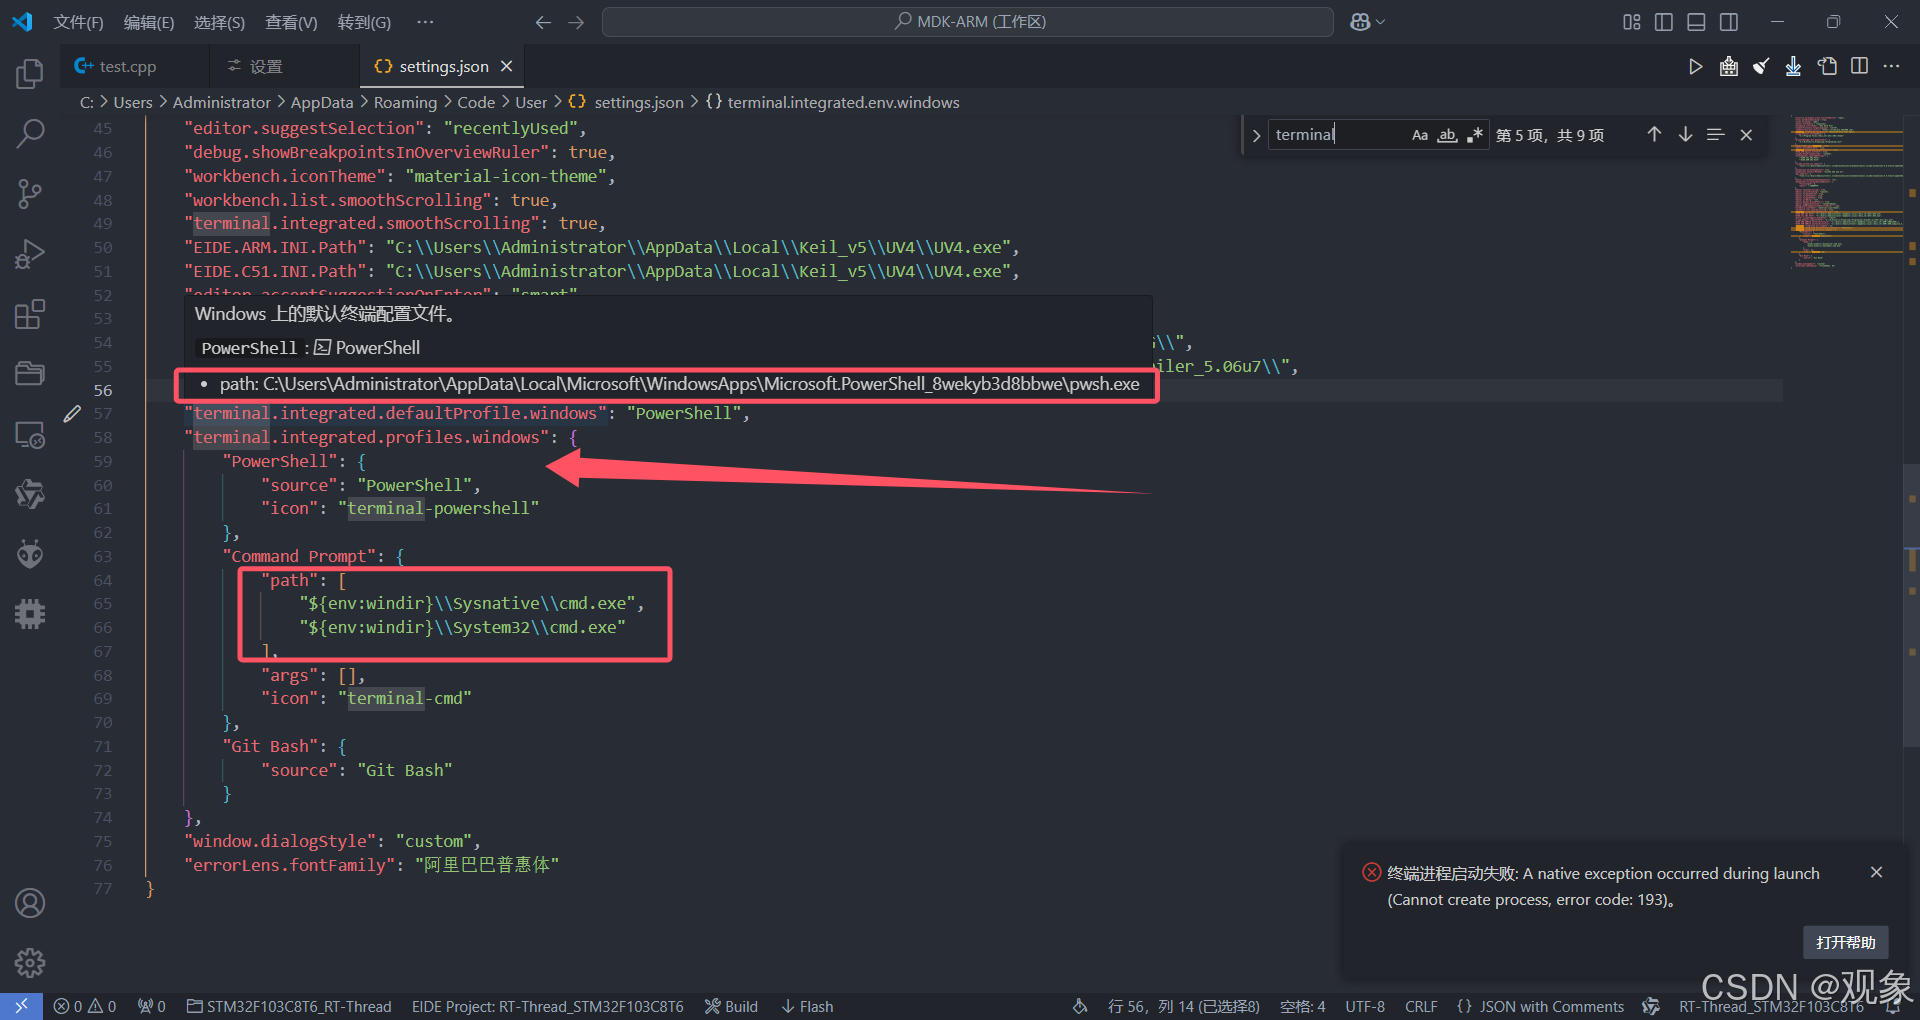1920x1020 pixels.
Task: Open the split editor icon in the toolbar
Action: pos(1859,66)
